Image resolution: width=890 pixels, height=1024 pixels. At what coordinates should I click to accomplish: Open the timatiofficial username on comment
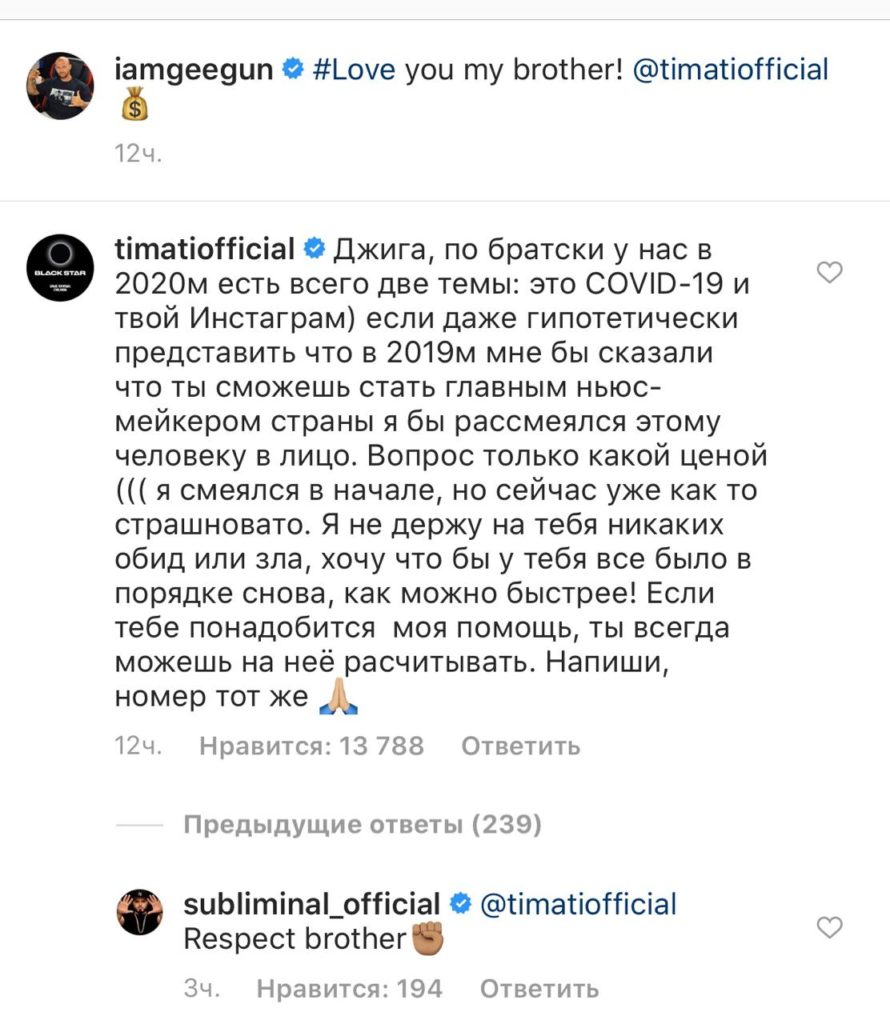[x=205, y=248]
